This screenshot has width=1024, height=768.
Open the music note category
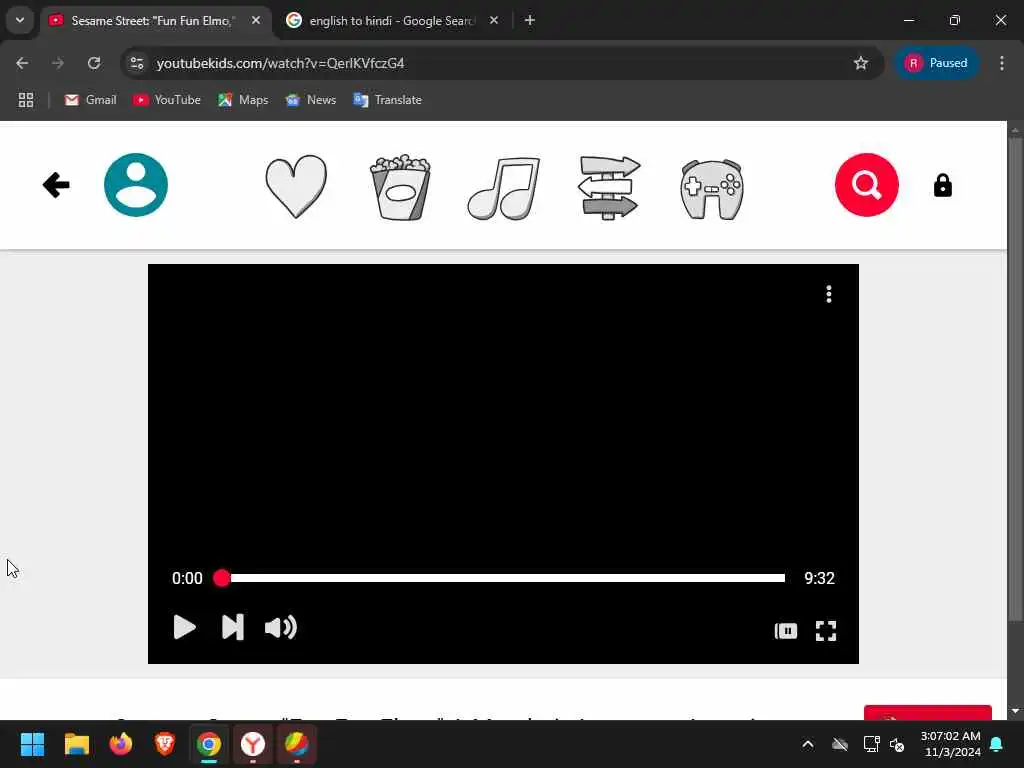point(504,188)
